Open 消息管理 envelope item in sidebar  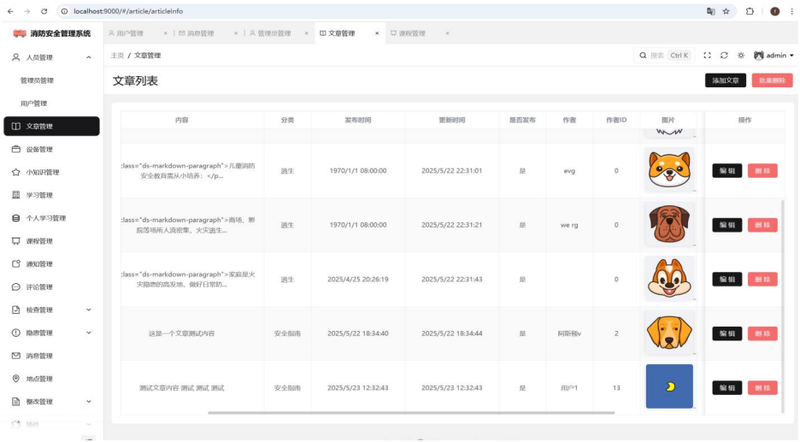click(x=38, y=356)
